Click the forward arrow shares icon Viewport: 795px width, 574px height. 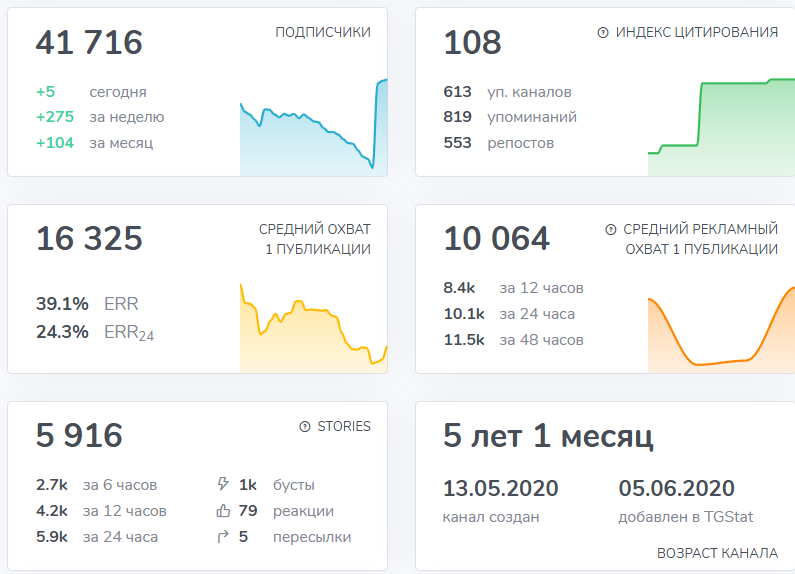[x=223, y=536]
